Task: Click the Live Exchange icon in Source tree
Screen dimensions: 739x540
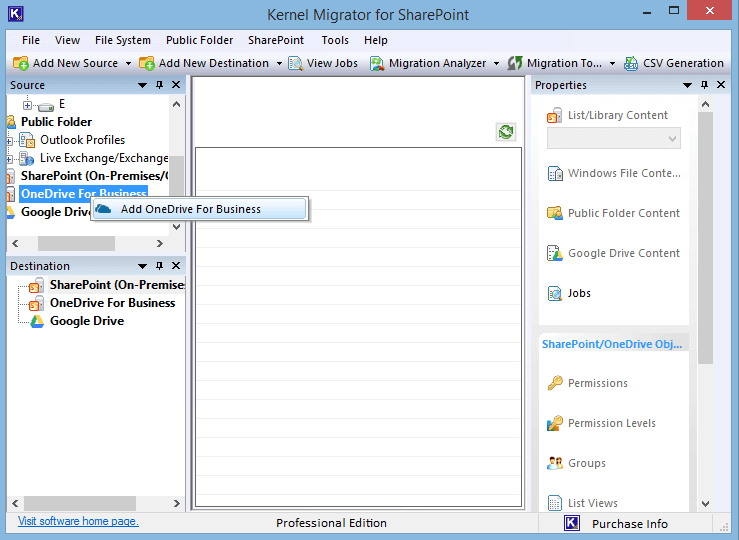Action: coord(27,158)
